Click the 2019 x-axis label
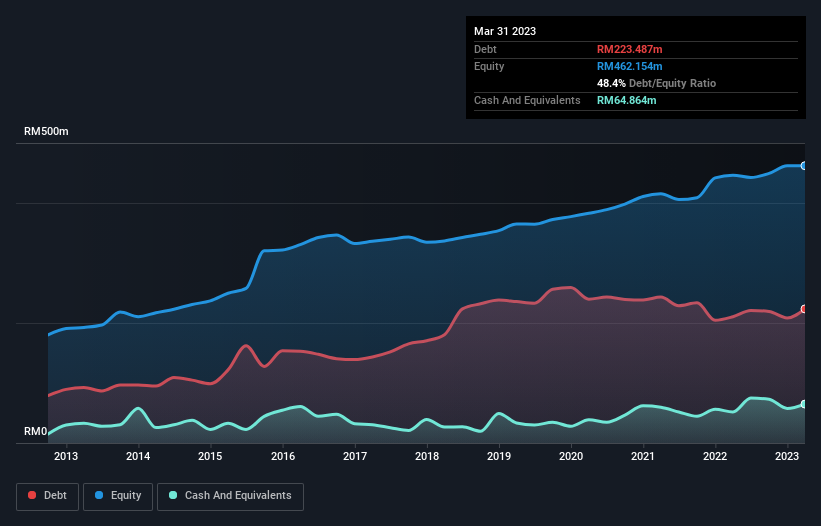This screenshot has height=526, width=821. click(x=499, y=456)
